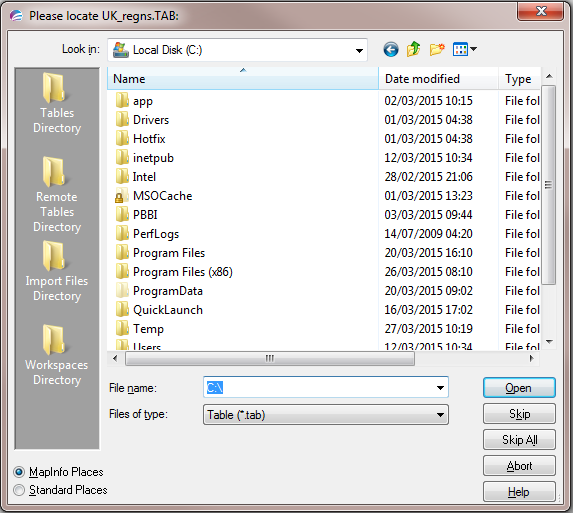The width and height of the screenshot is (573, 513).
Task: Click the horizontal scrollbar left arrow
Action: click(x=115, y=358)
